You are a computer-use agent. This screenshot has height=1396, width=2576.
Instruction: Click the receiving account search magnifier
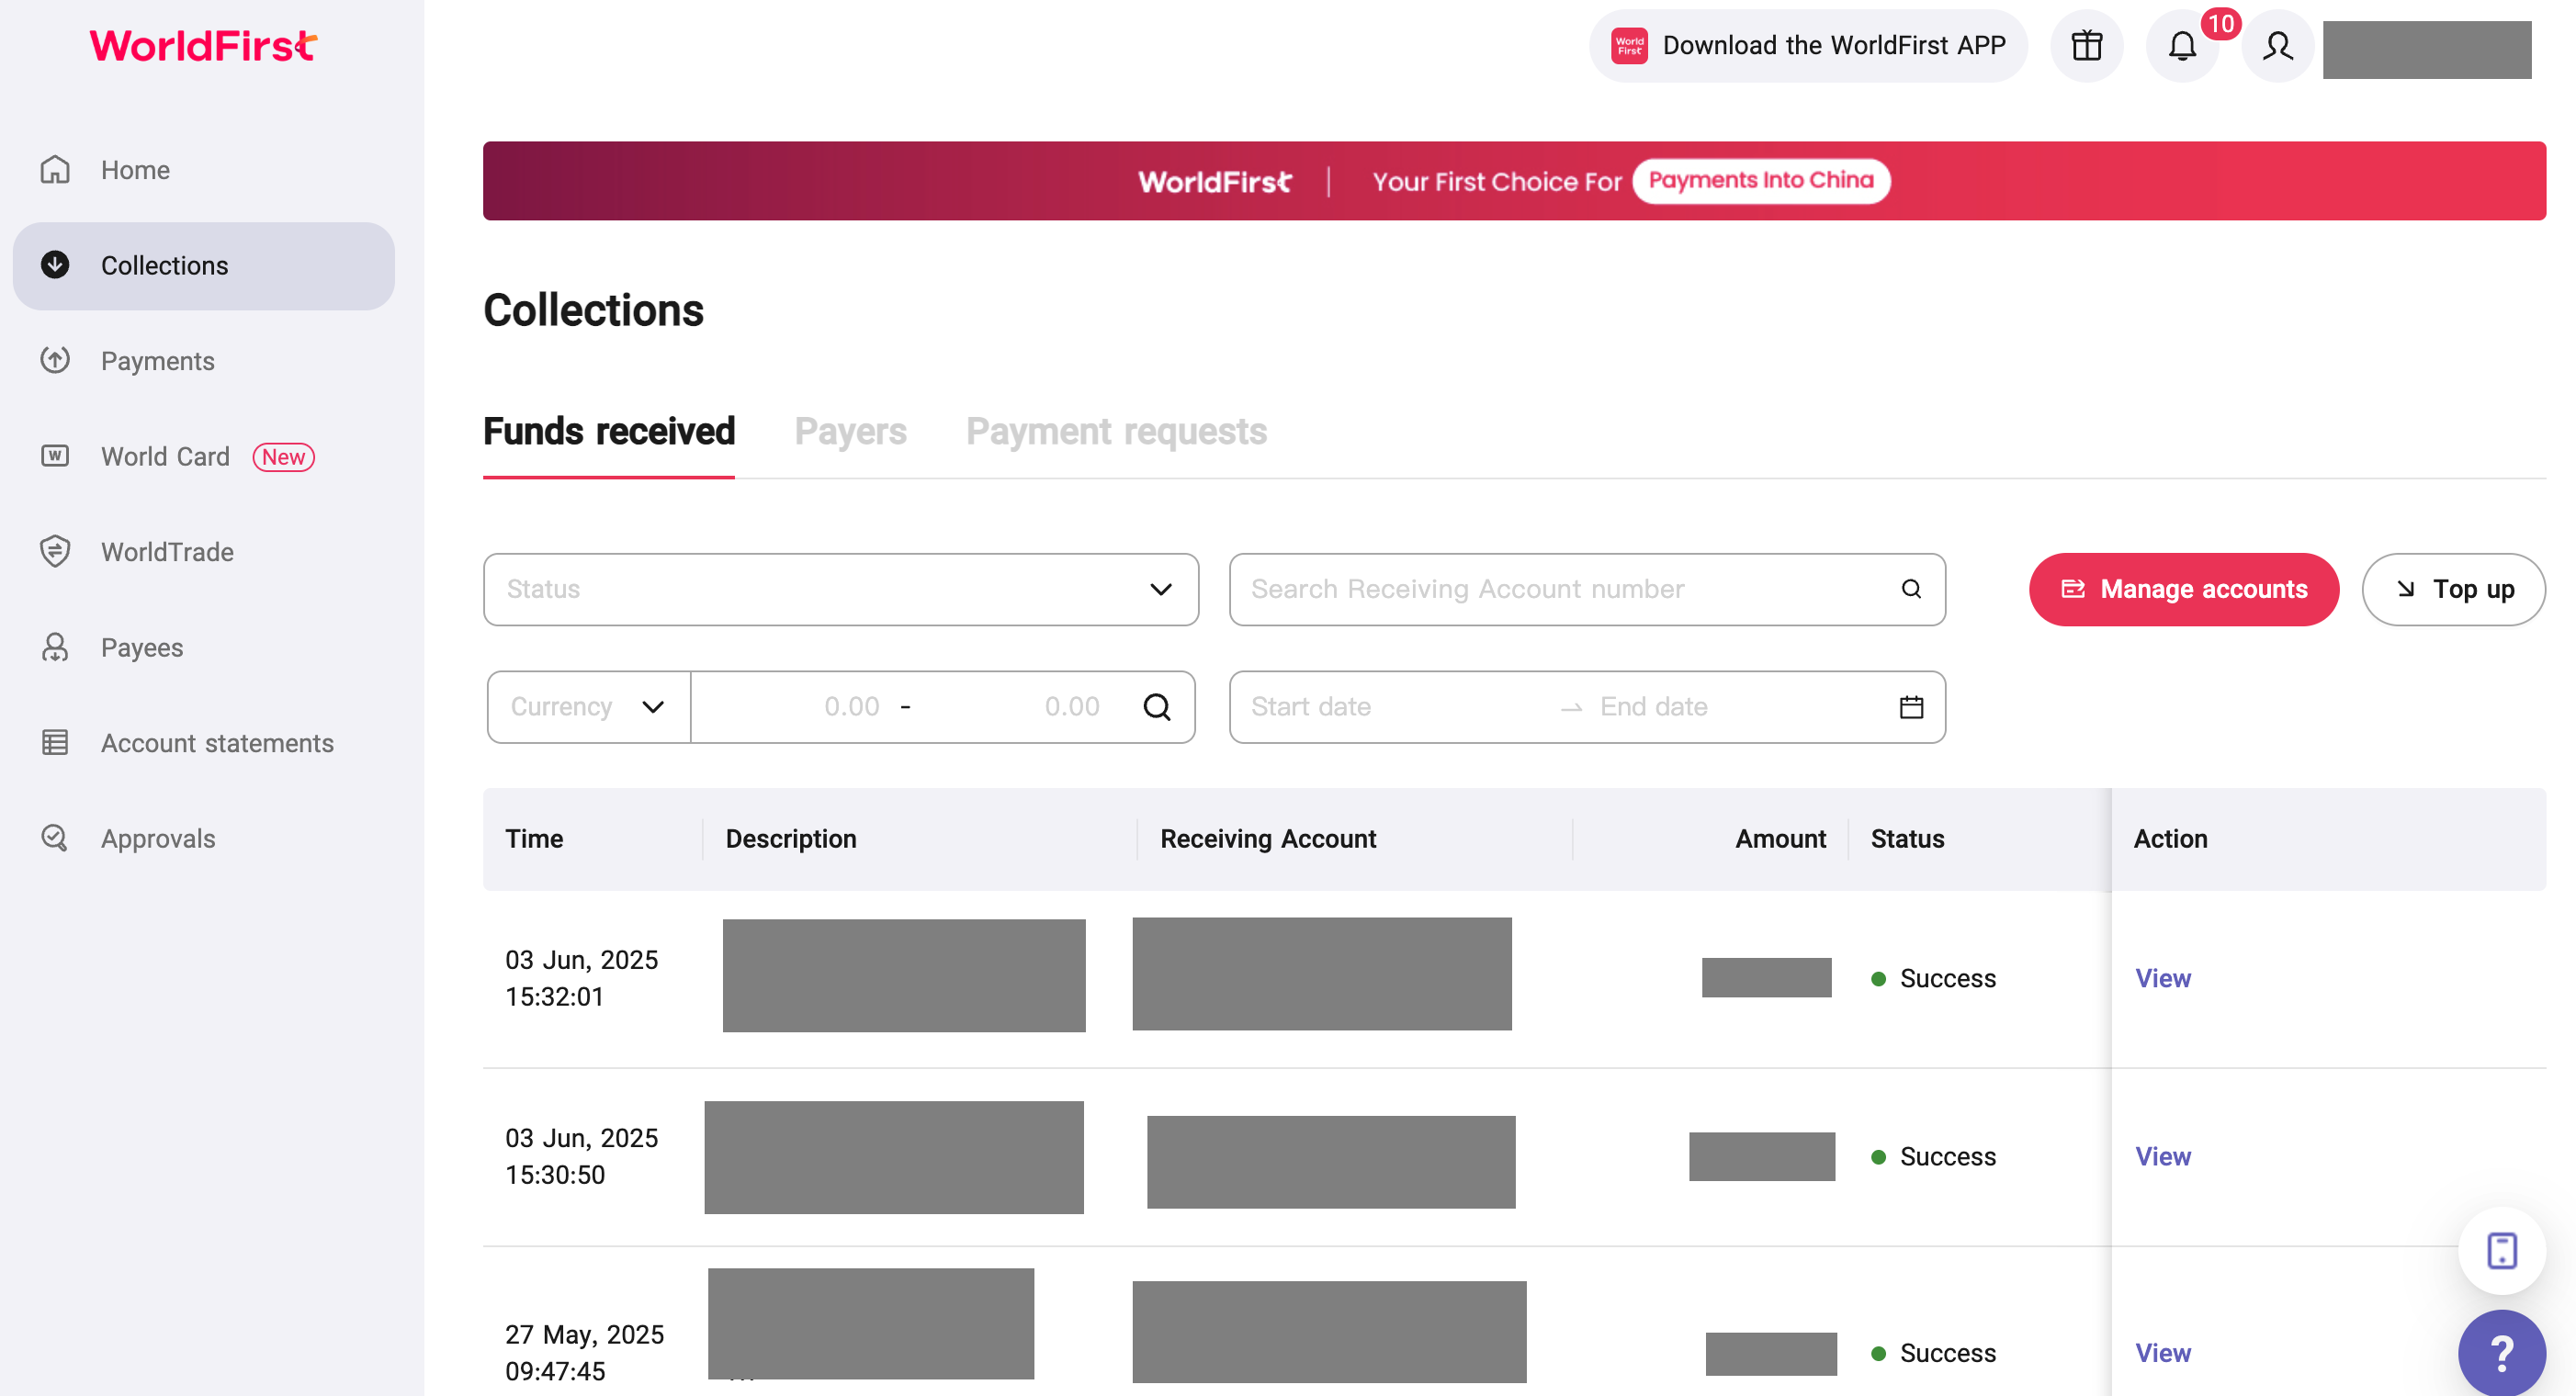1911,589
